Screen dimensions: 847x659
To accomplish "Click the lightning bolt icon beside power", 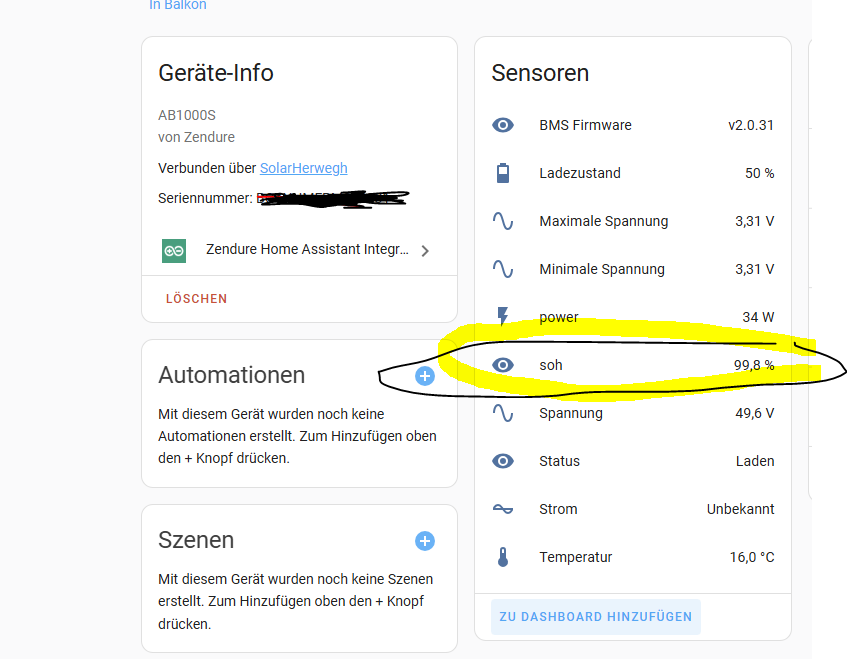I will [502, 317].
